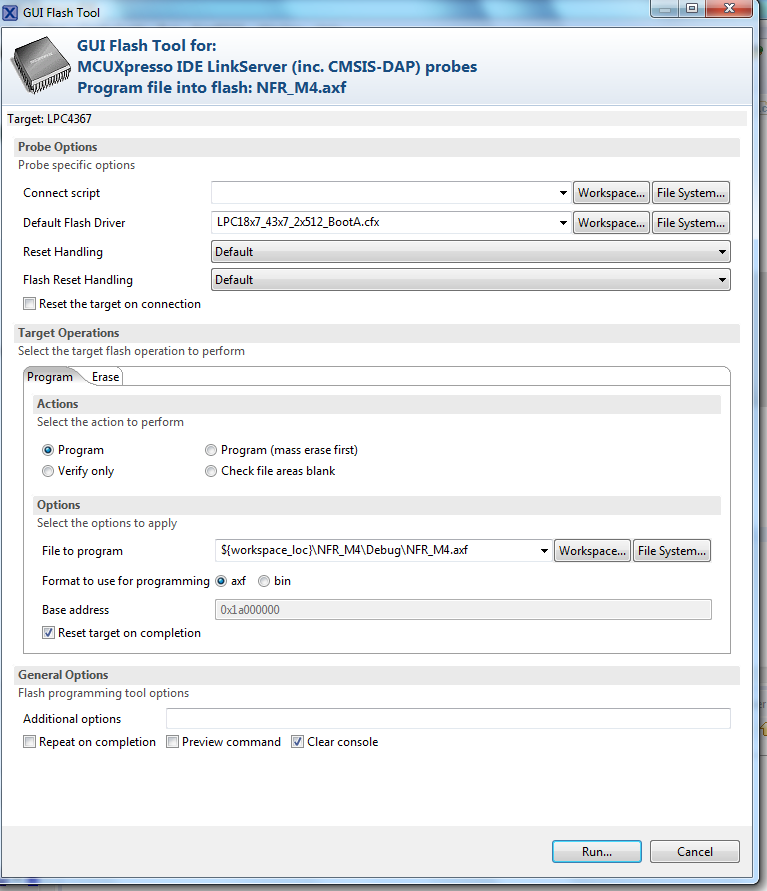Maximize the GUI Flash Tool window
This screenshot has height=891, width=767.
[x=692, y=9]
